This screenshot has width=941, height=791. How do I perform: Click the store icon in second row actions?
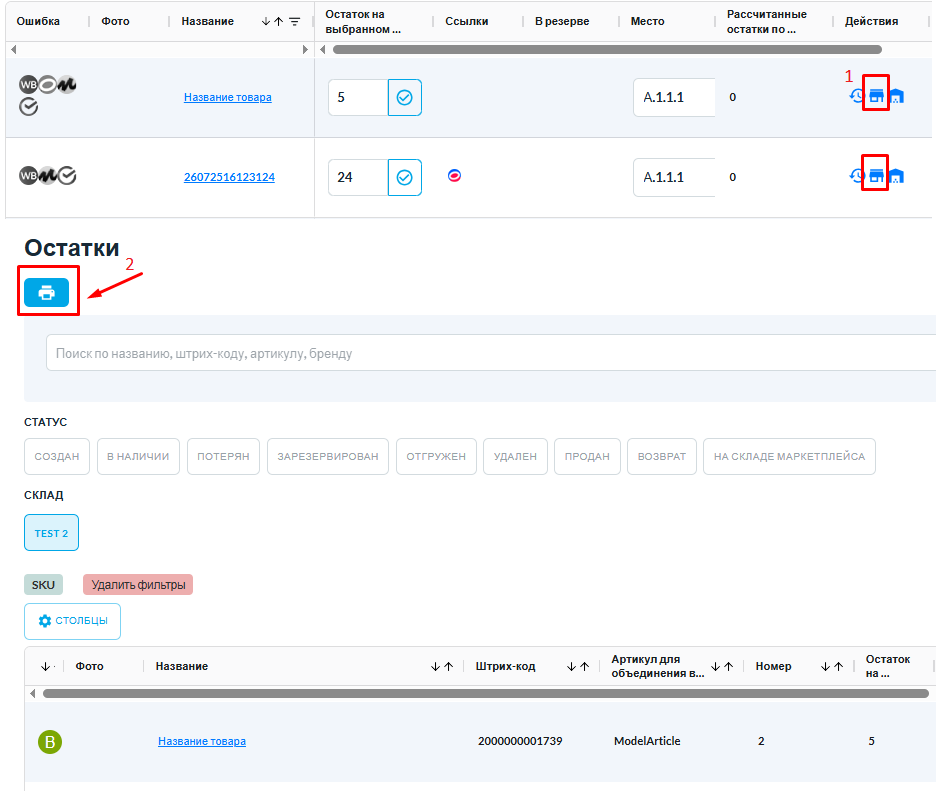pyautogui.click(x=876, y=176)
